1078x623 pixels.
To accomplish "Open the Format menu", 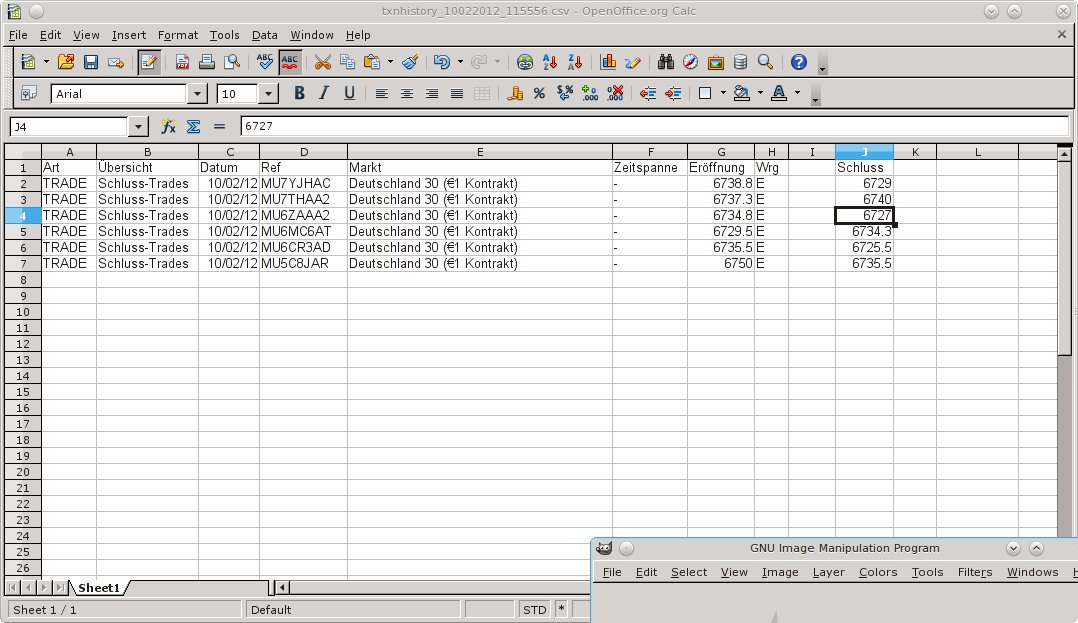I will tap(177, 35).
